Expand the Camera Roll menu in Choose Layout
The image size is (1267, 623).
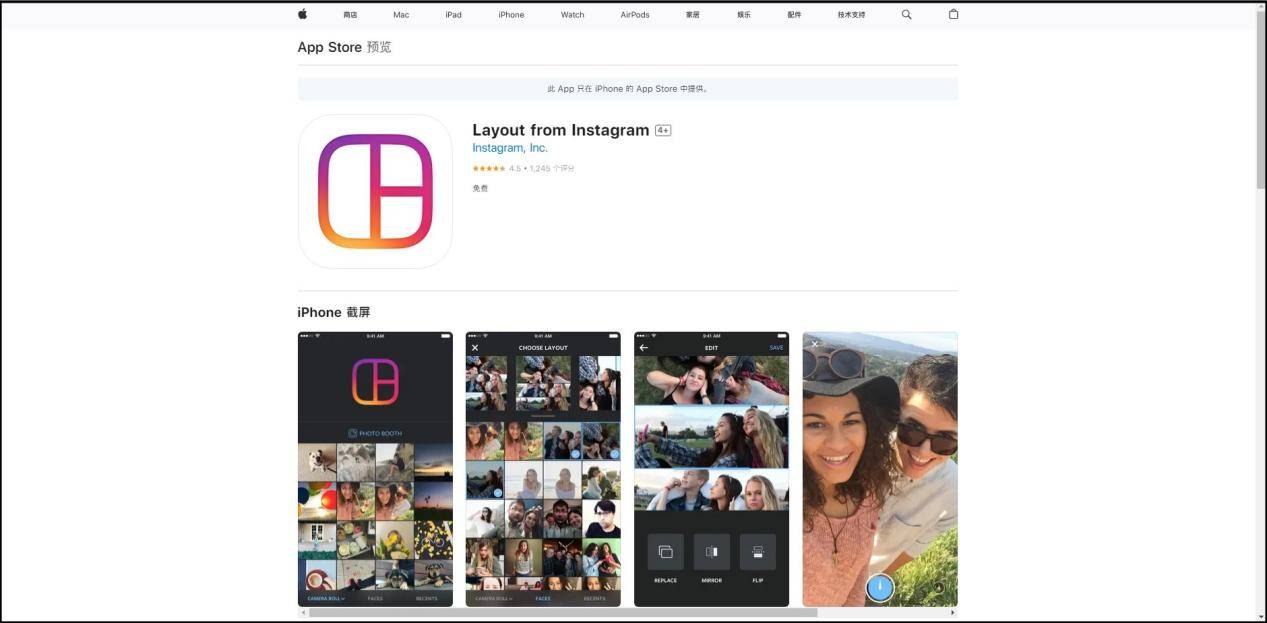pos(493,598)
